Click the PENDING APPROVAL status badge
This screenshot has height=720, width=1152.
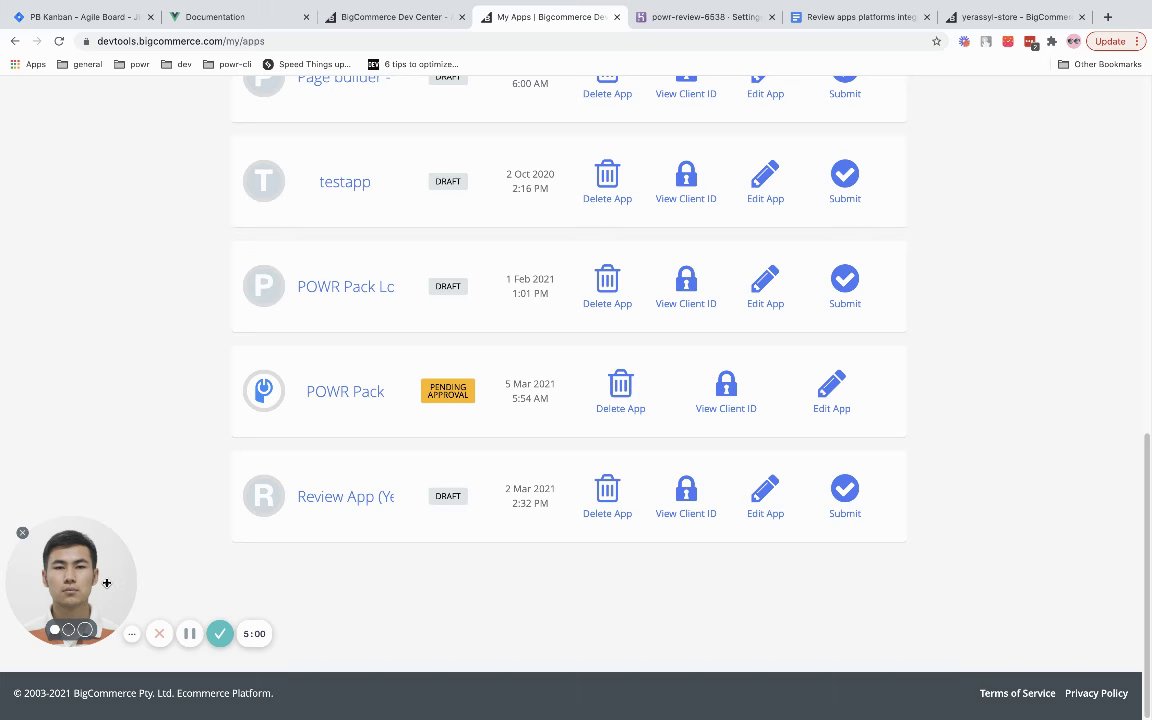tap(447, 391)
